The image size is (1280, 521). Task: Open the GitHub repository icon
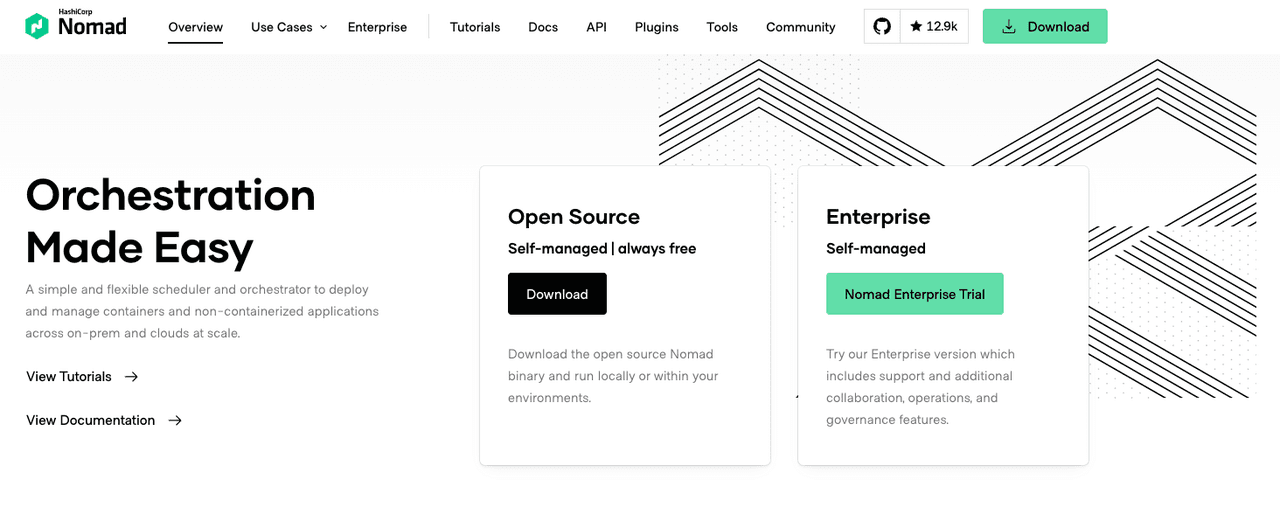(882, 26)
